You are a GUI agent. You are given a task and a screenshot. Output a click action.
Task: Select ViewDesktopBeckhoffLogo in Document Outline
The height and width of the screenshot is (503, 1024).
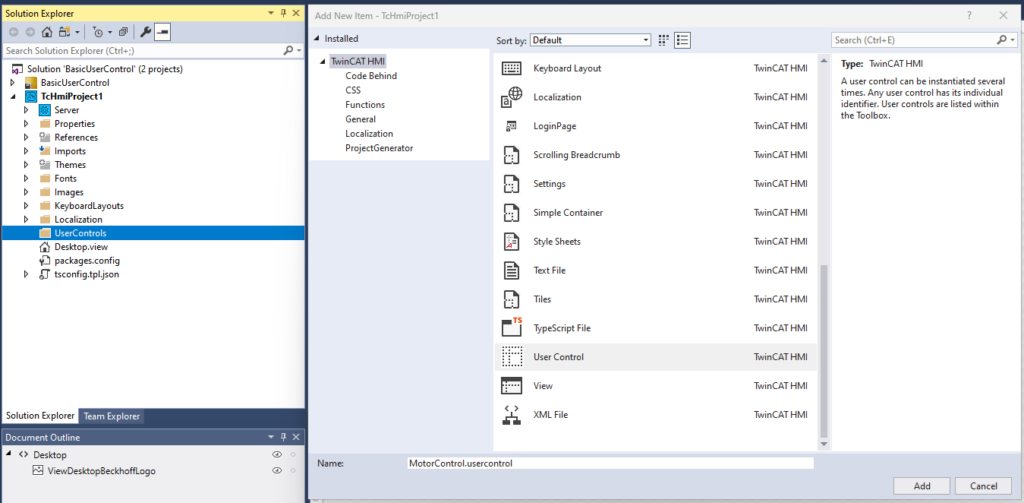[102, 470]
